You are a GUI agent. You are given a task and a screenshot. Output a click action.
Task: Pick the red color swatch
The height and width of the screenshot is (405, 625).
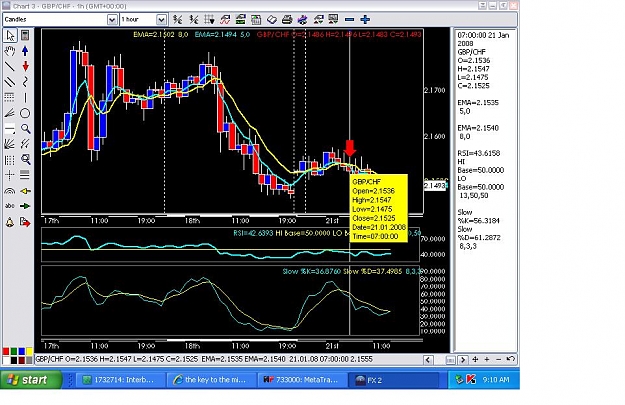6,351
